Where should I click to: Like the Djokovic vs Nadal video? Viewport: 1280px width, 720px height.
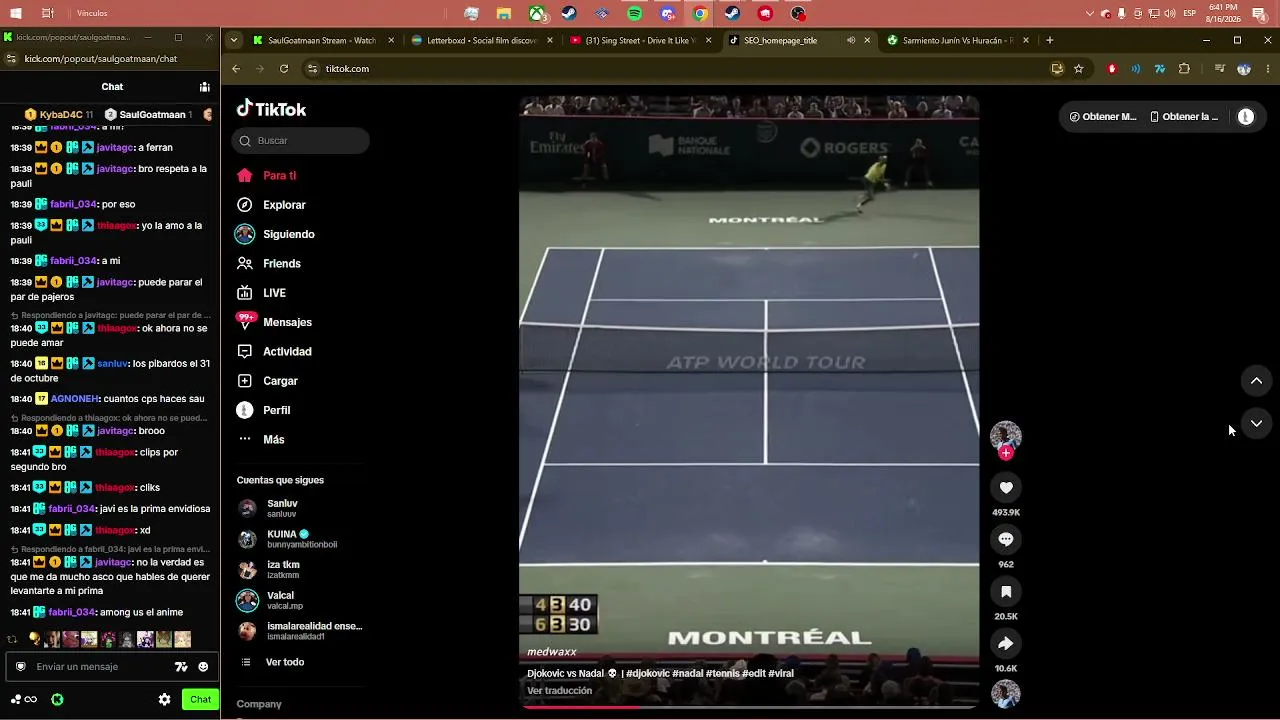coord(1006,488)
